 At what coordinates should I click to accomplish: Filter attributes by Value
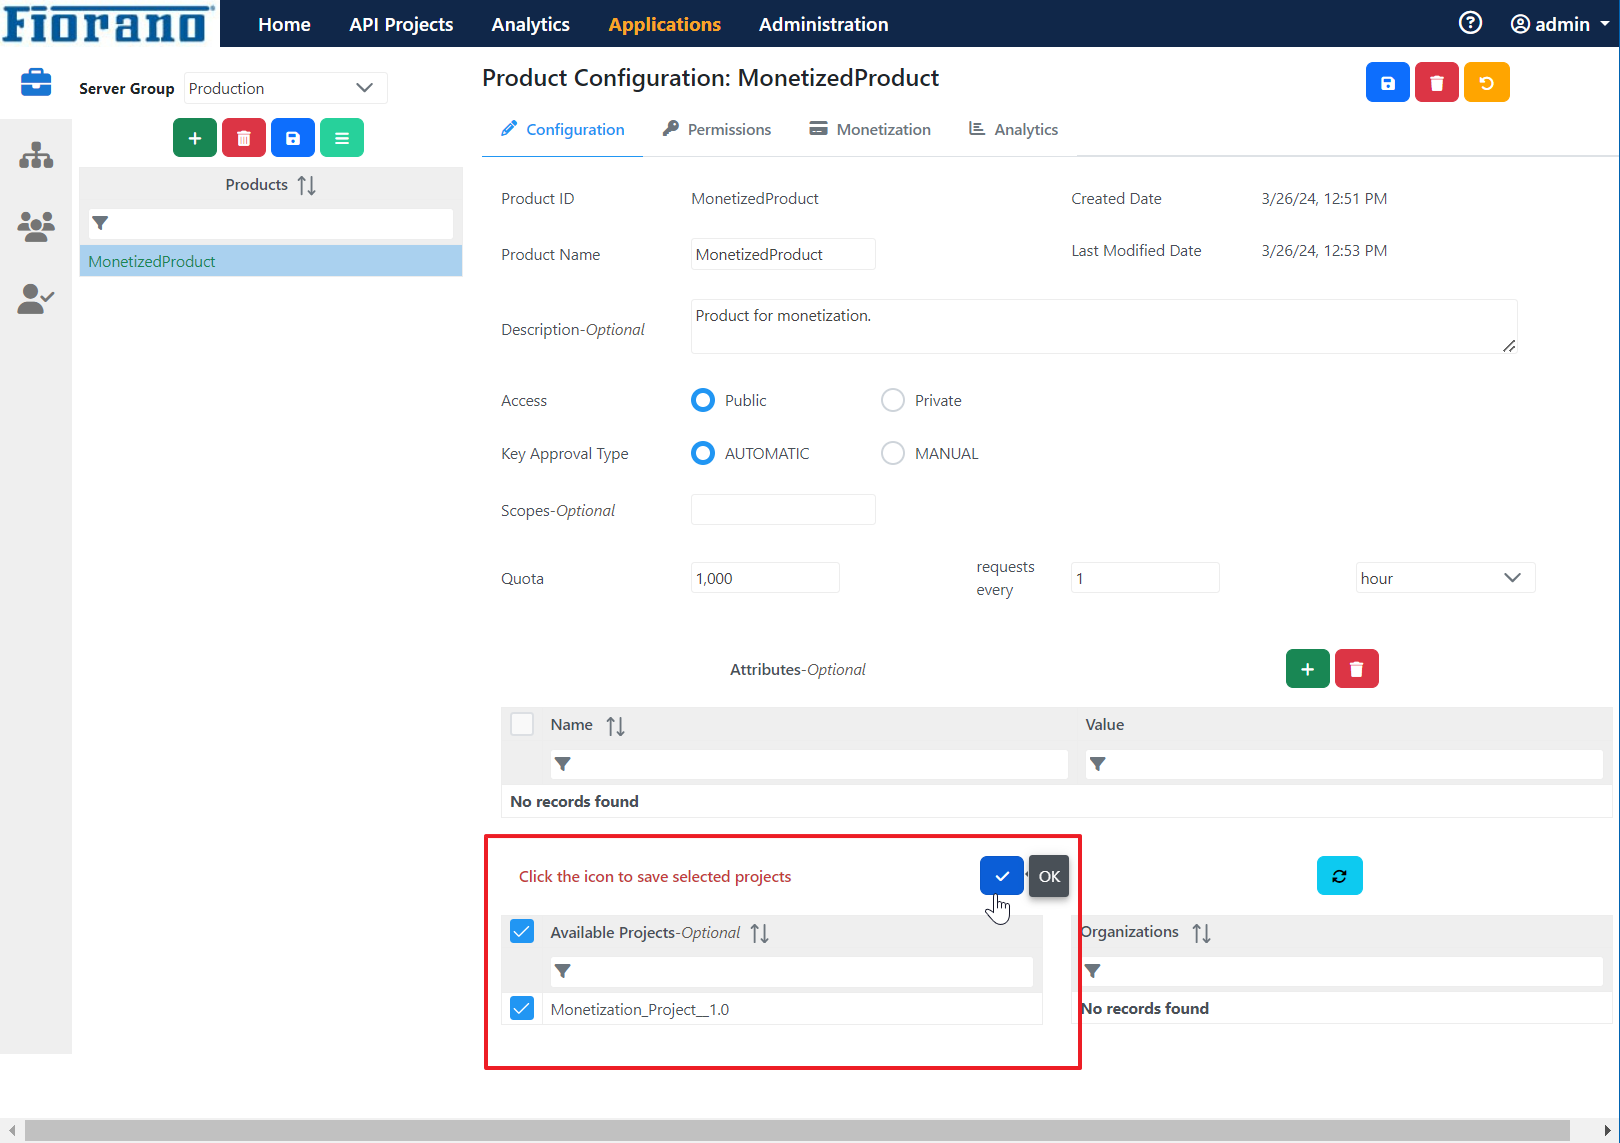1344,764
